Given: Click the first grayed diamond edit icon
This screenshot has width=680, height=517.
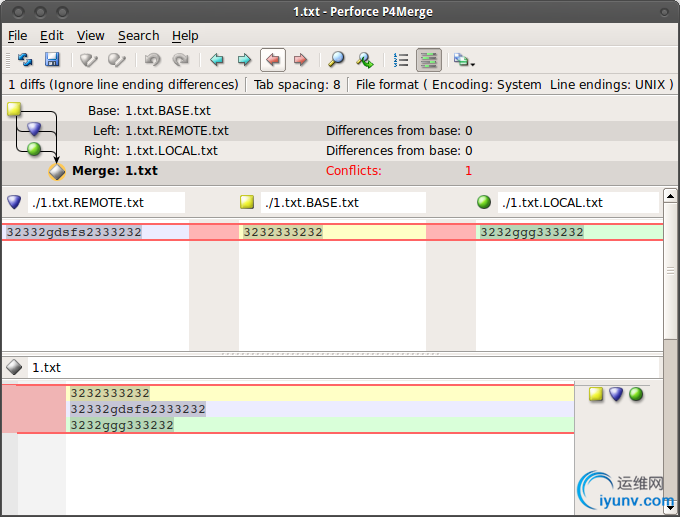Looking at the screenshot, I should (88, 60).
